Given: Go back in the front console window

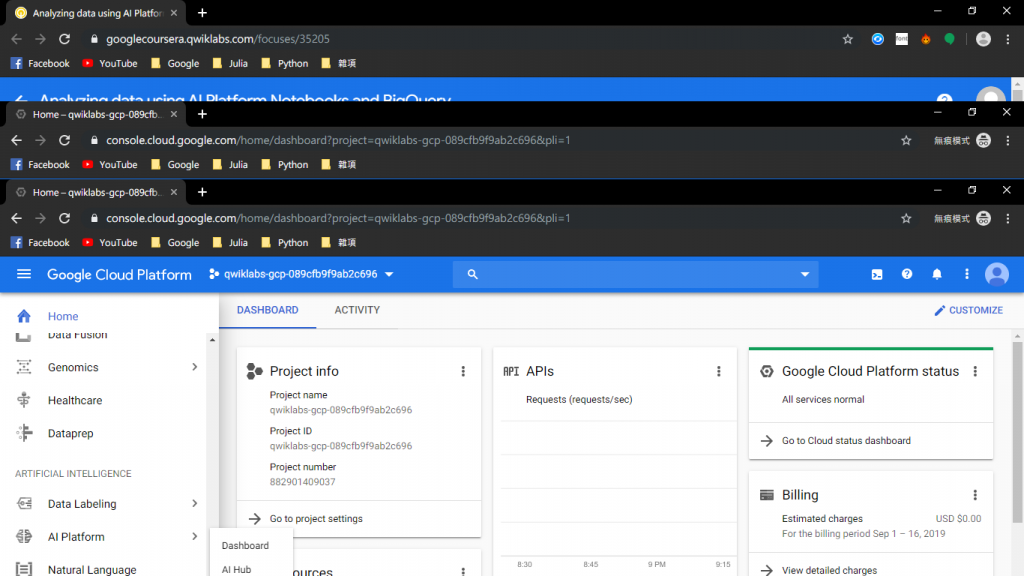Looking at the screenshot, I should point(16,218).
